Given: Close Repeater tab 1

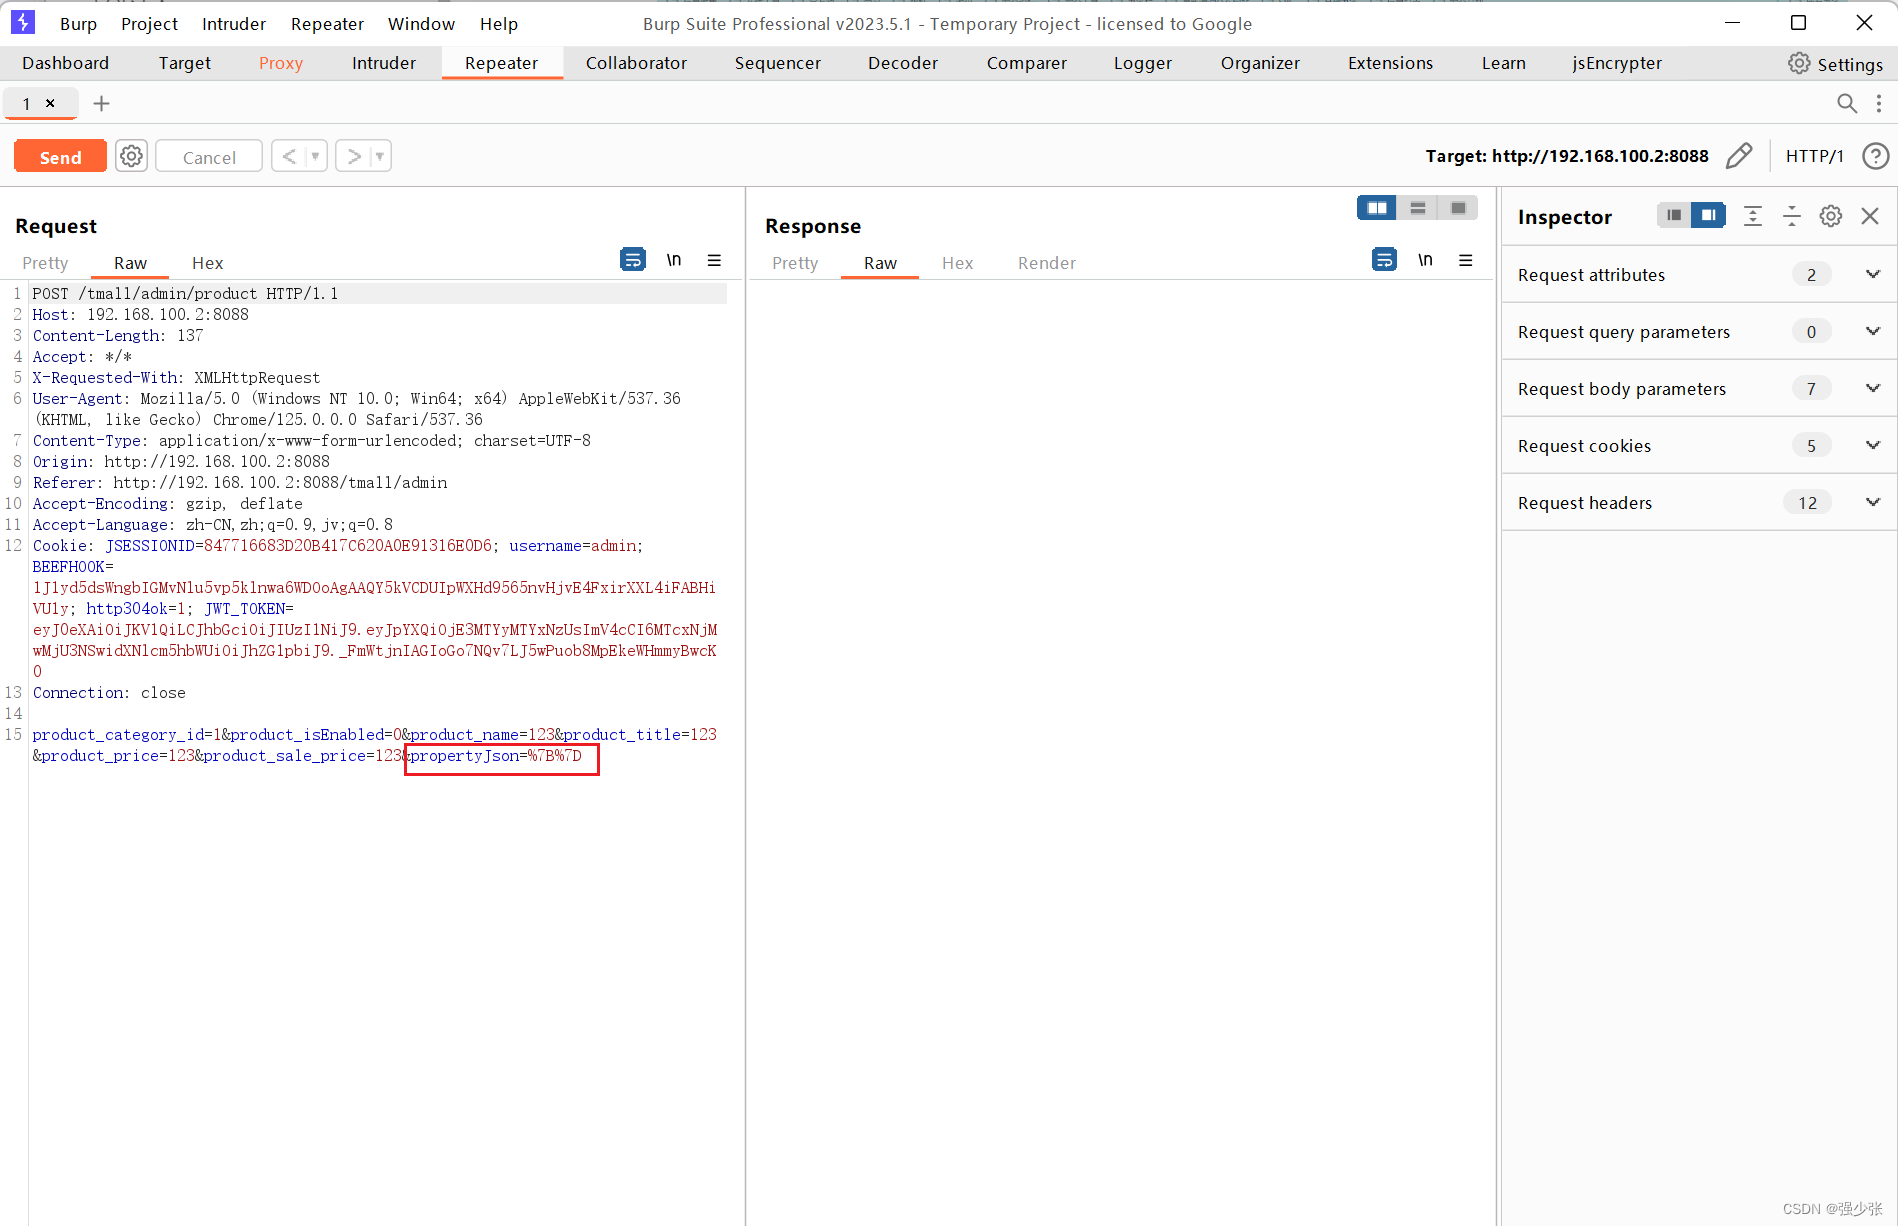Looking at the screenshot, I should (x=50, y=103).
